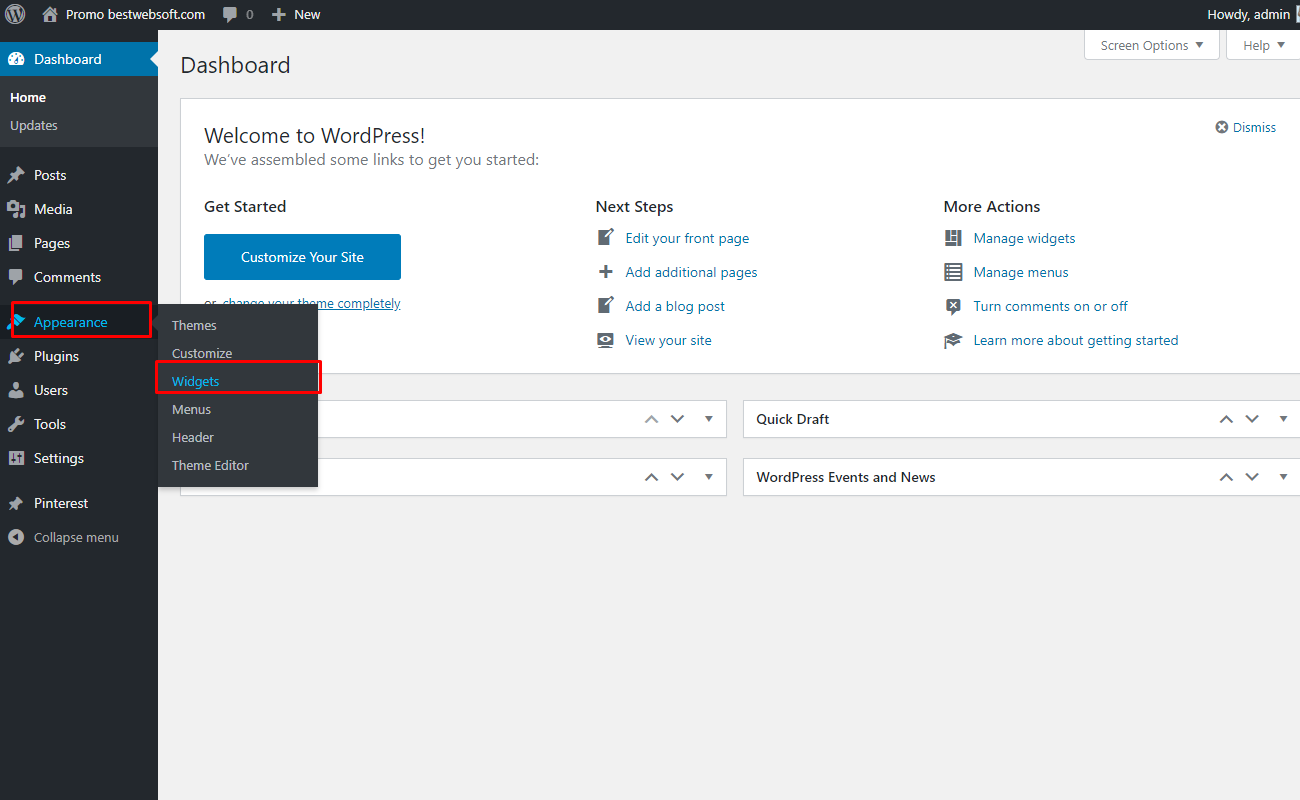Click the list icon beside Manage menus
The image size is (1300, 800).
click(953, 272)
